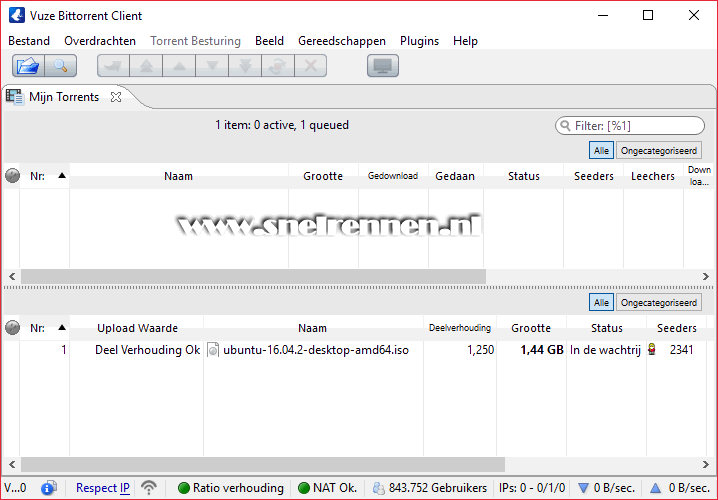Click the Deel Verhouding Ok cell

(147, 350)
